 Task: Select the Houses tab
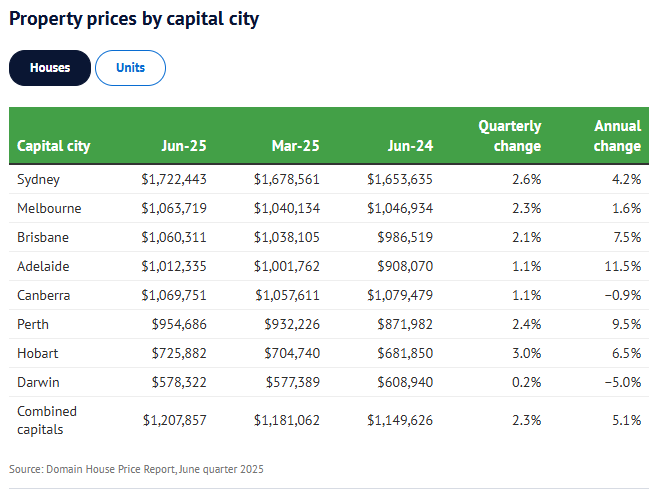50,68
